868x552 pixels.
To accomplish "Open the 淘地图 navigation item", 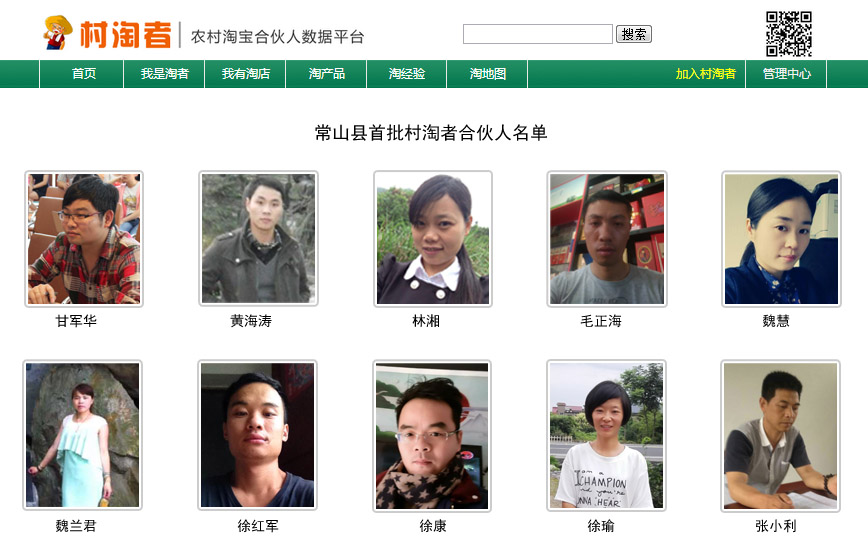I will coord(487,74).
